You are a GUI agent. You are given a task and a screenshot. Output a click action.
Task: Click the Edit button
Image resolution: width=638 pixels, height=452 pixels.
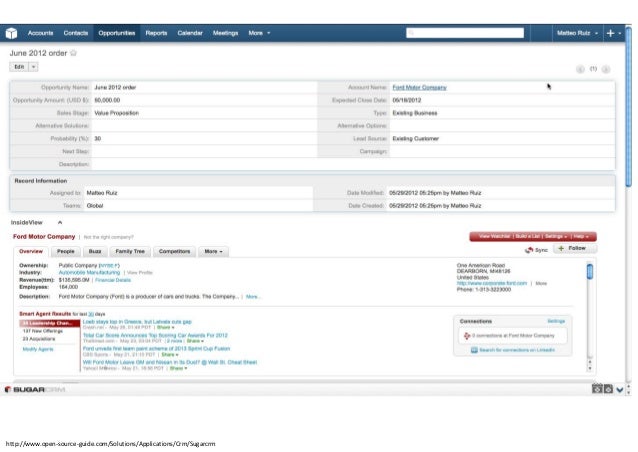pos(19,67)
